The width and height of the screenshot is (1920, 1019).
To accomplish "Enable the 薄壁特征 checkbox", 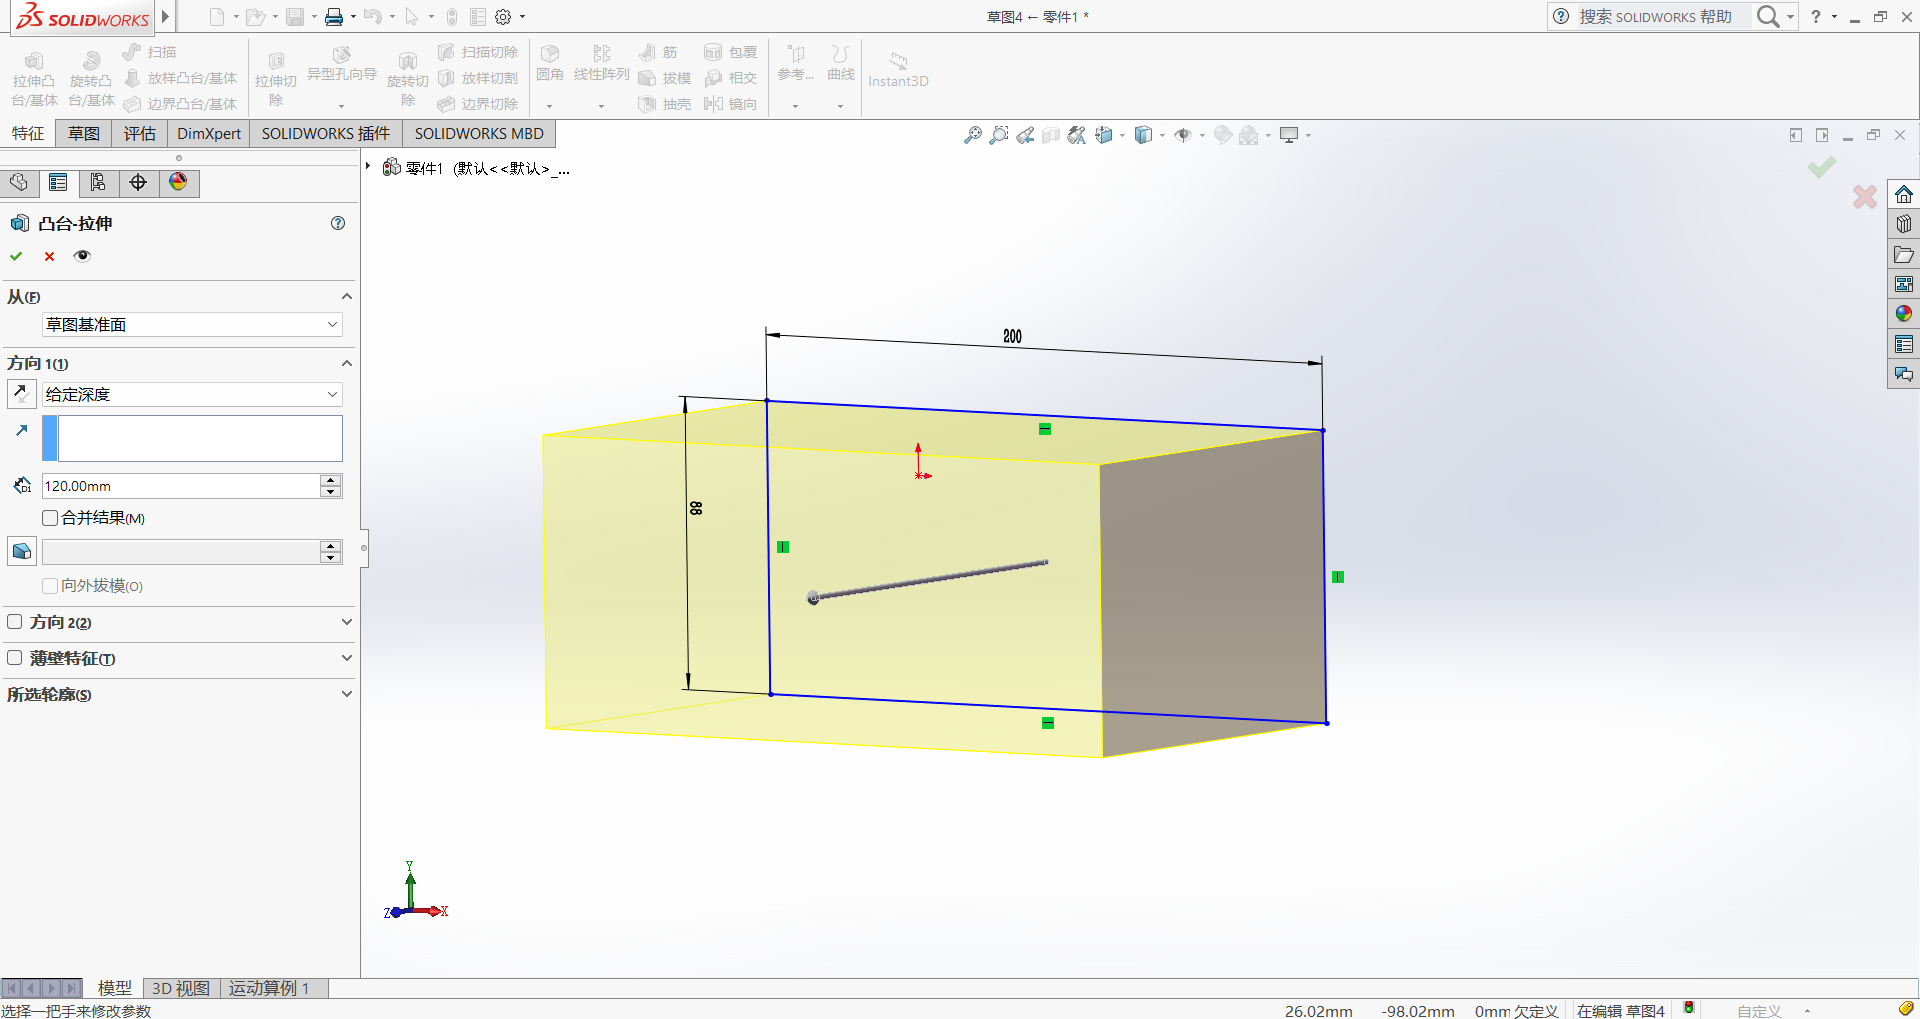I will click(x=15, y=658).
